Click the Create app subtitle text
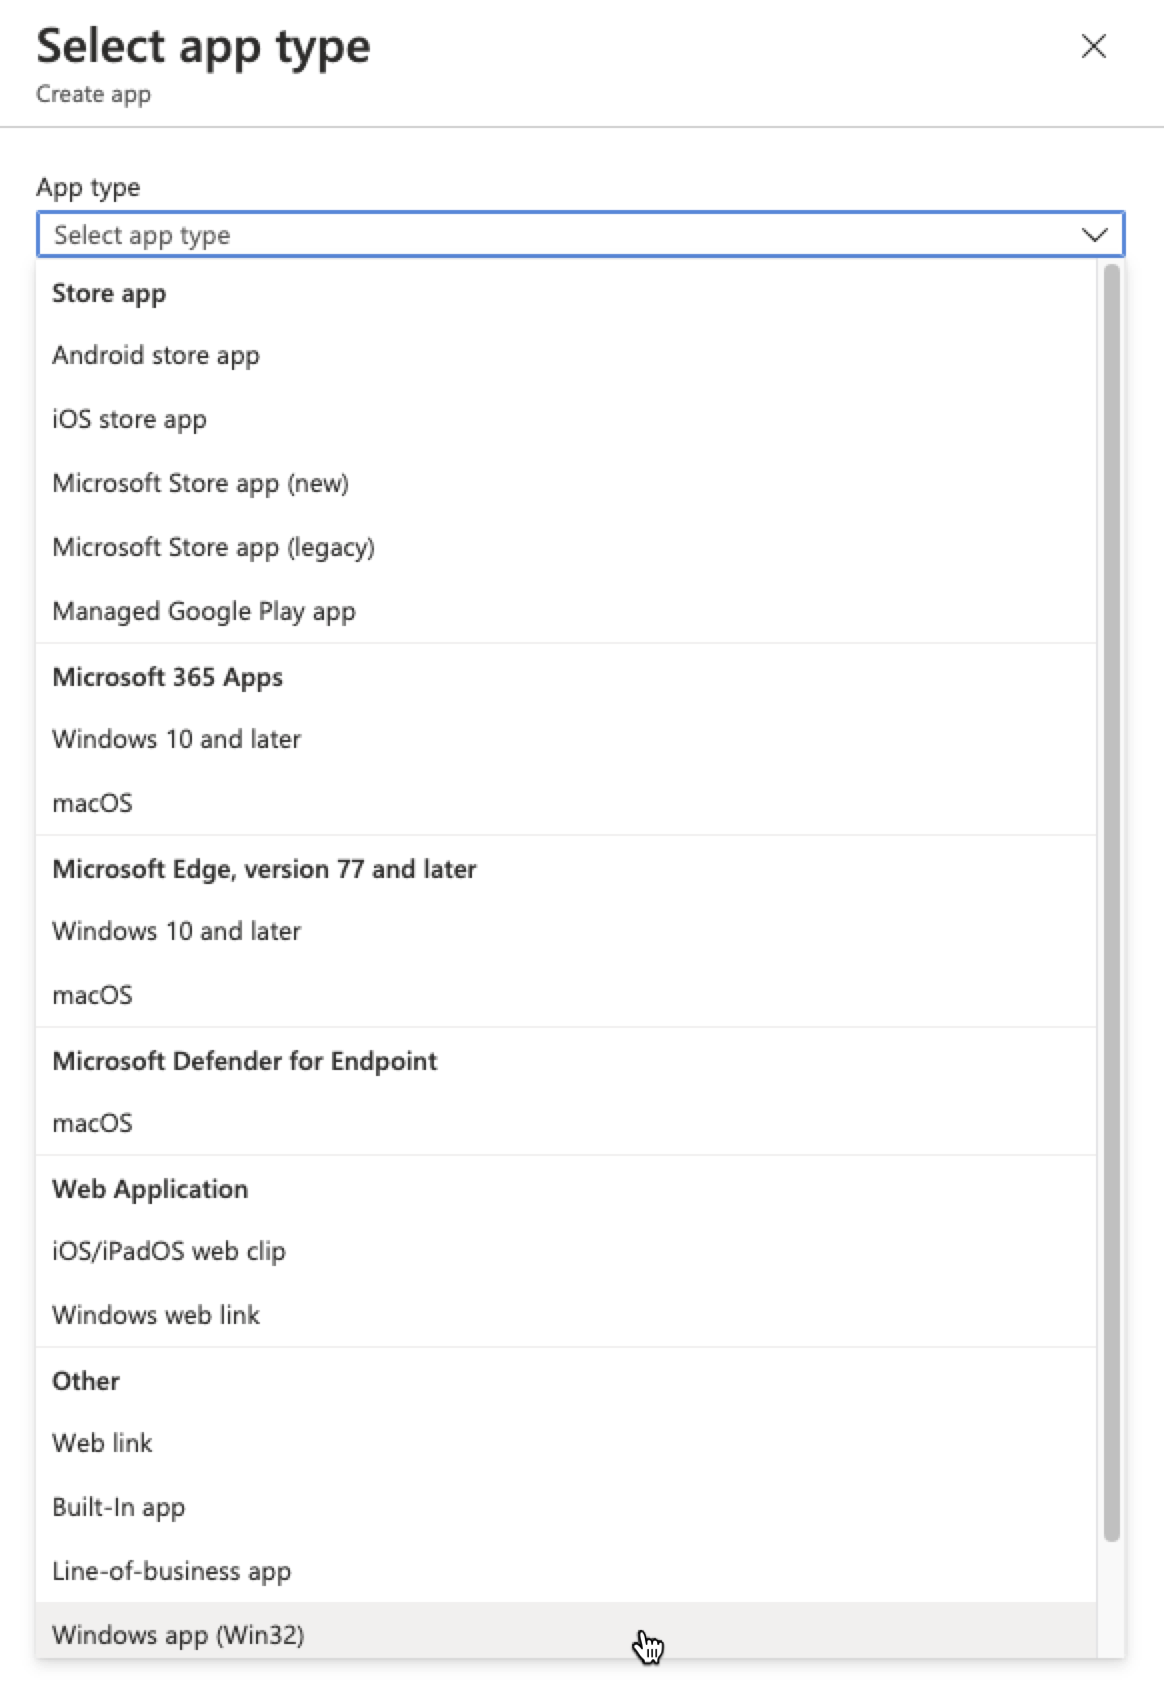This screenshot has width=1164, height=1700. pos(93,94)
